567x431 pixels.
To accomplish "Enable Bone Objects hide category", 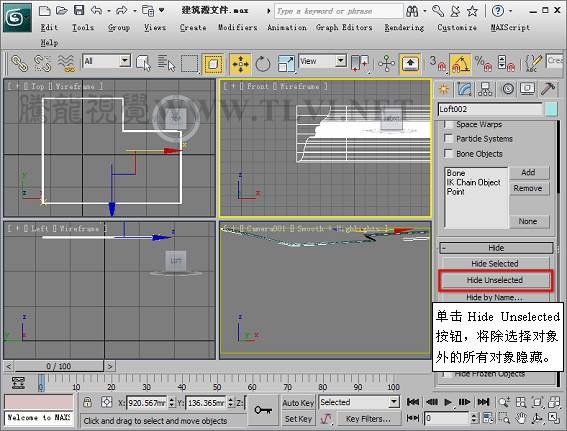I will coord(448,154).
